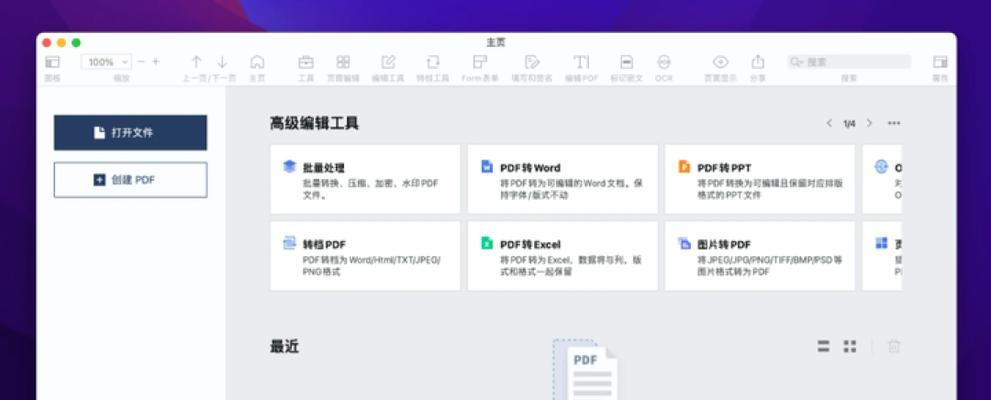Toggle the 属性 properties panel icon
991x400 pixels.
(x=940, y=62)
